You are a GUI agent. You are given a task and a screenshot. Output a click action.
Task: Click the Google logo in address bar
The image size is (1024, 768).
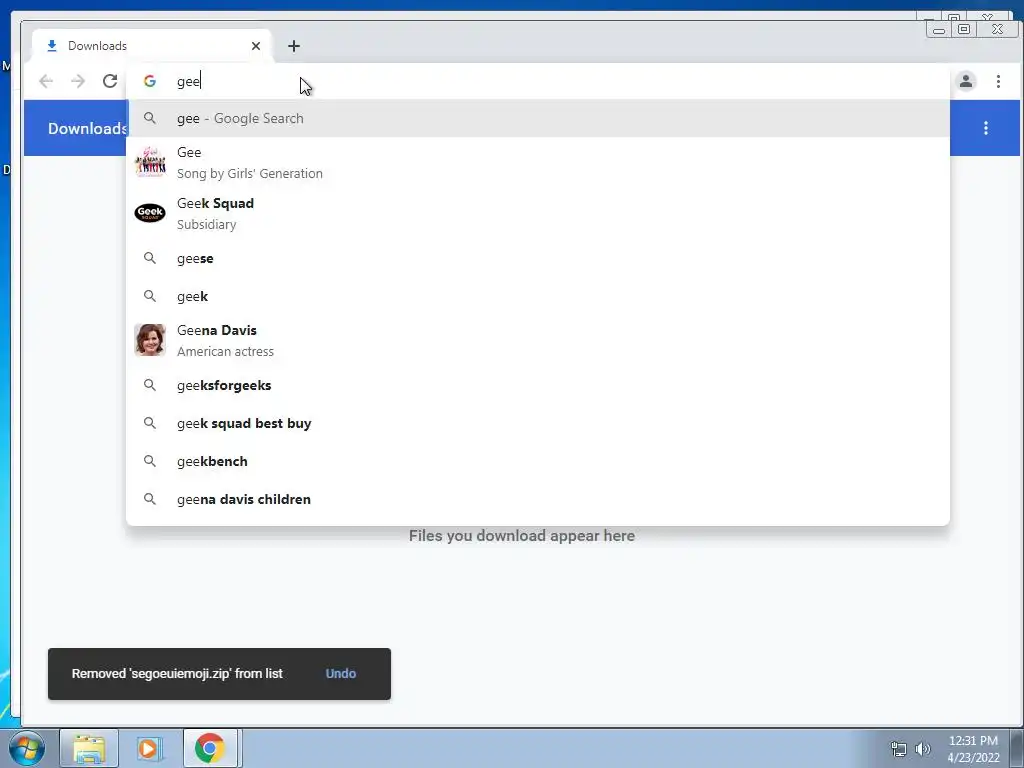[150, 81]
